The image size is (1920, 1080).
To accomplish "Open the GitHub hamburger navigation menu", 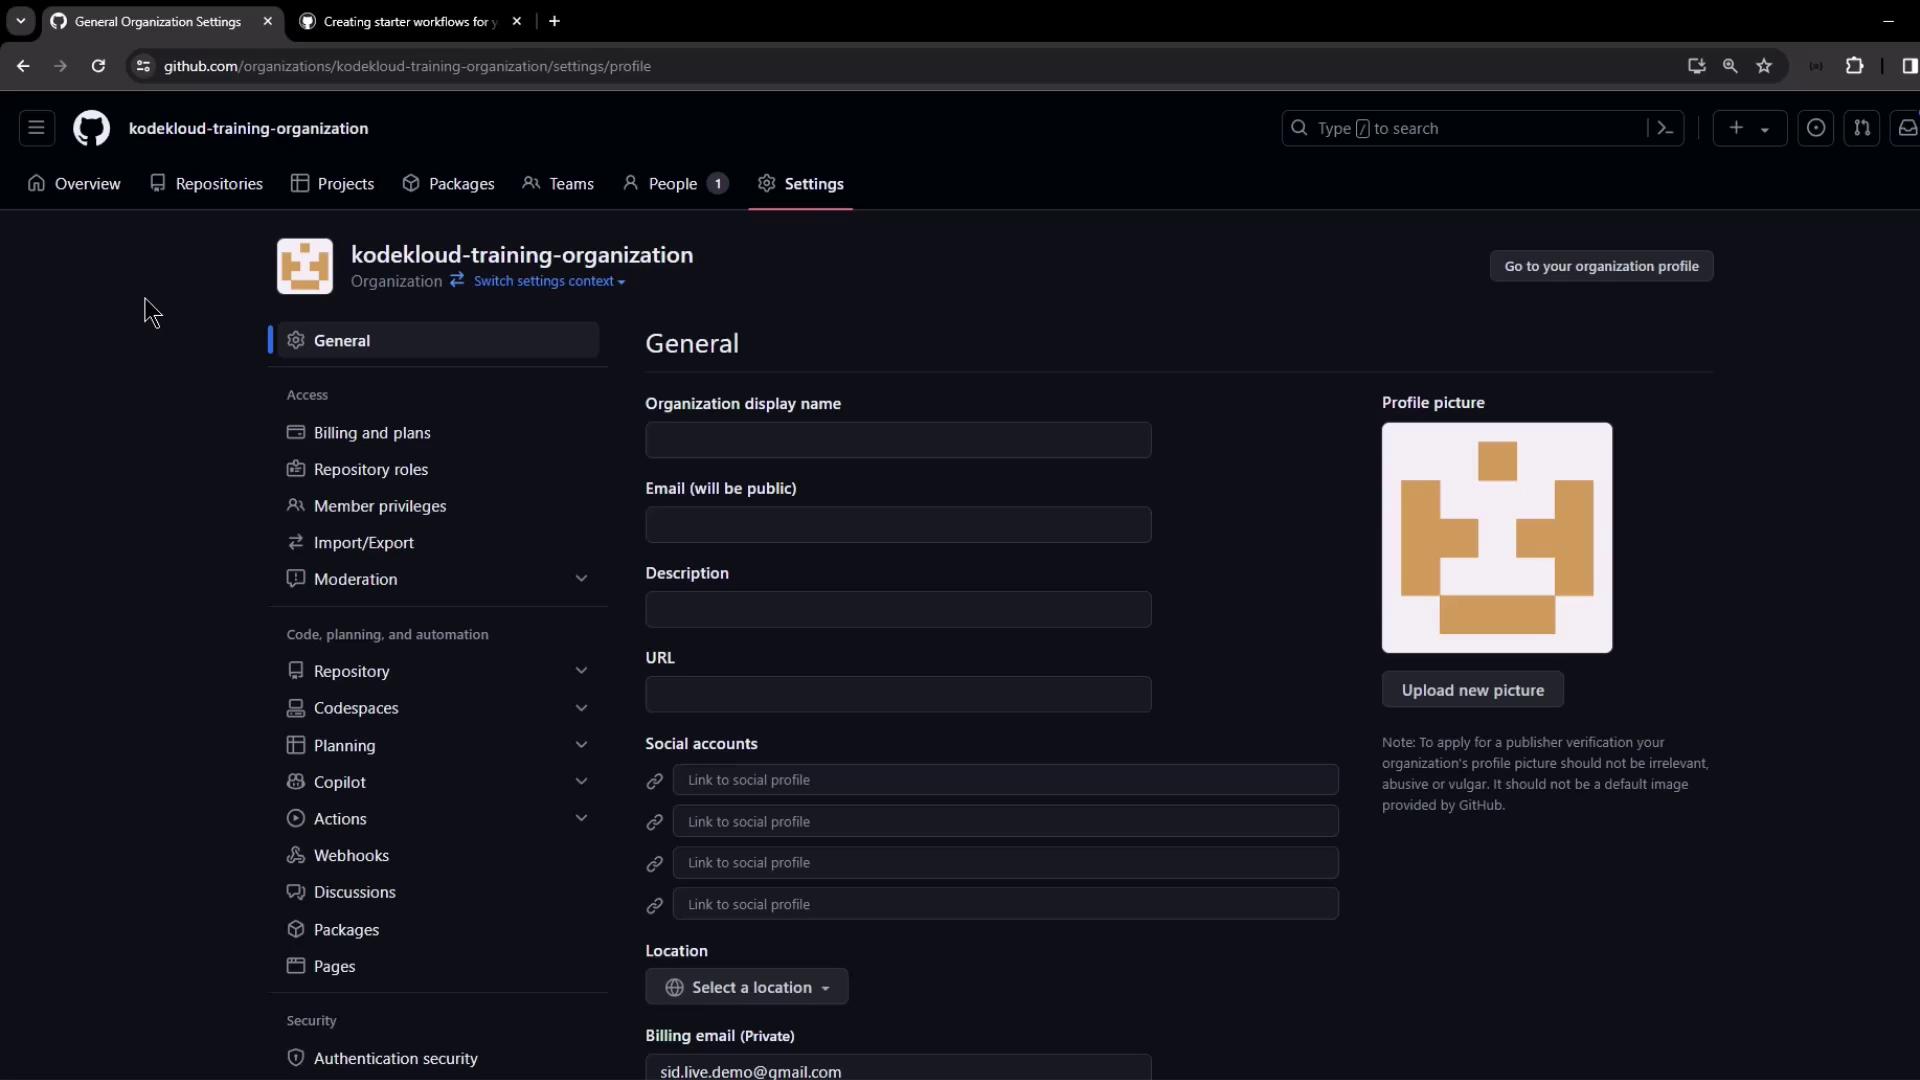I will click(x=36, y=128).
